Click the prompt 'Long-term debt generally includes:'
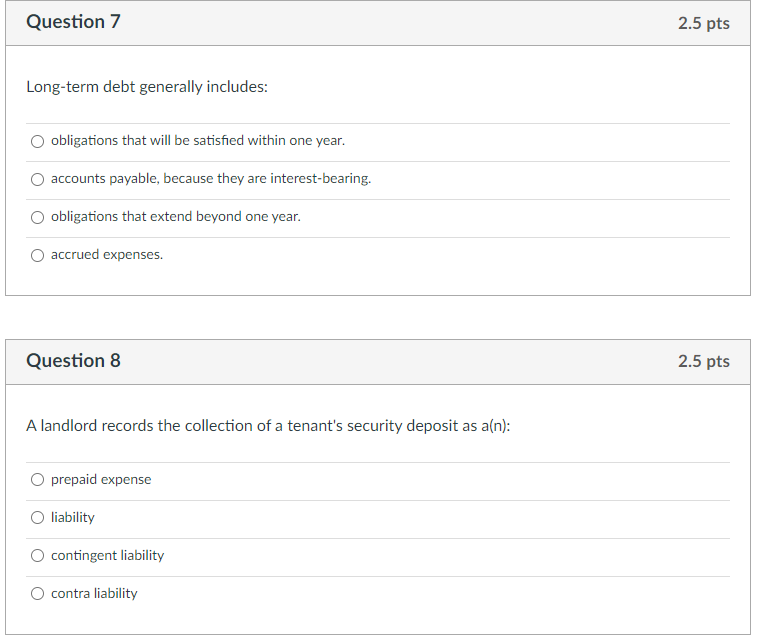 pyautogui.click(x=147, y=87)
